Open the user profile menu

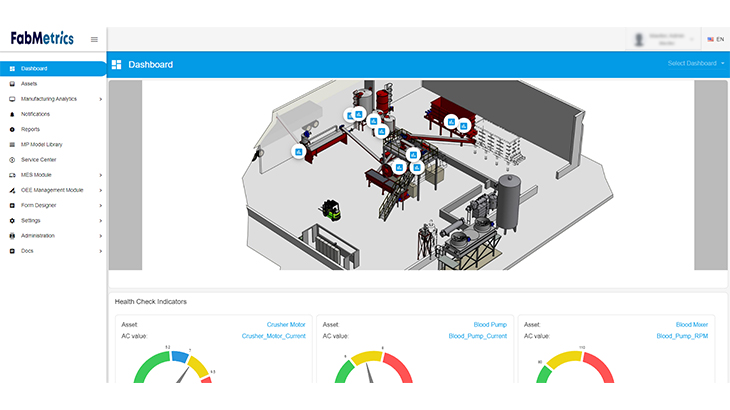pyautogui.click(x=664, y=39)
